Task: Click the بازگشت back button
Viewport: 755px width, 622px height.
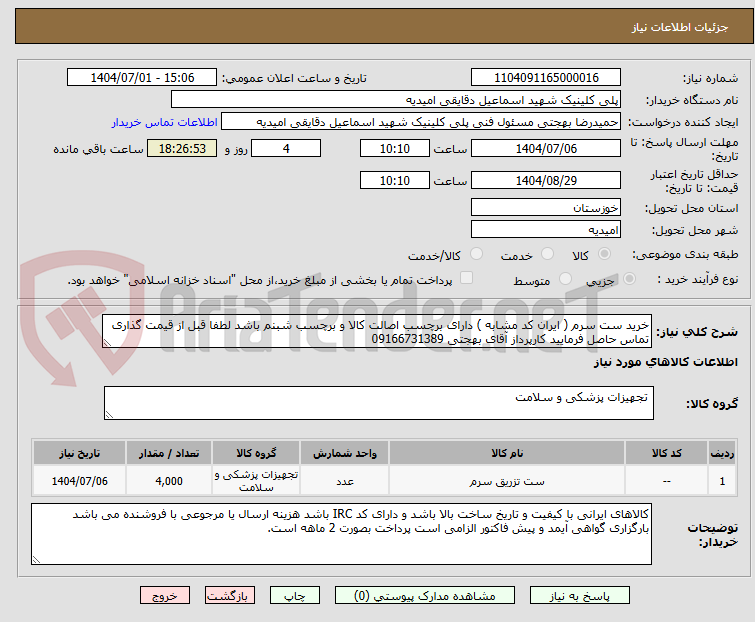Action: coord(230,596)
